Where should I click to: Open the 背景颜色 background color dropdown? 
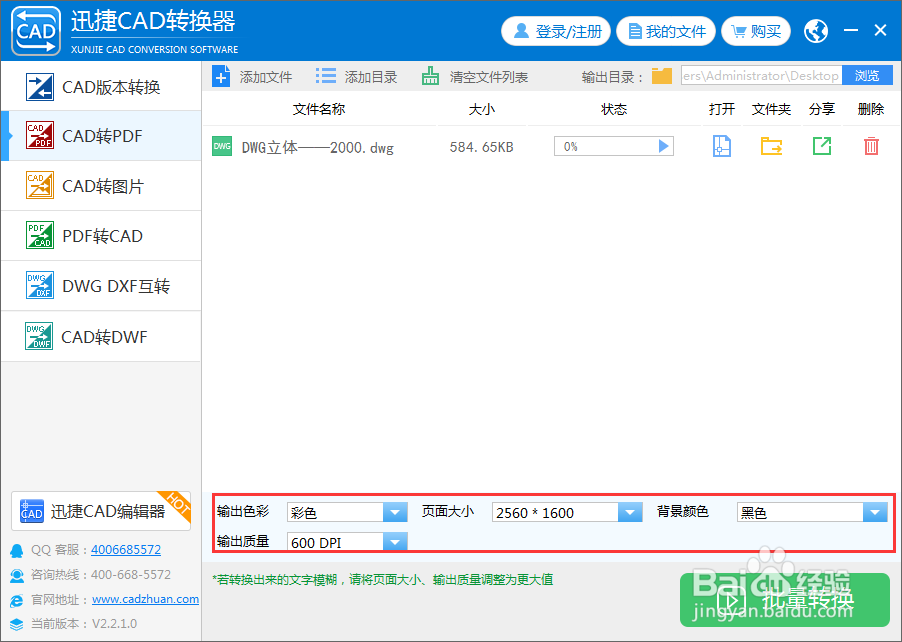(x=877, y=511)
